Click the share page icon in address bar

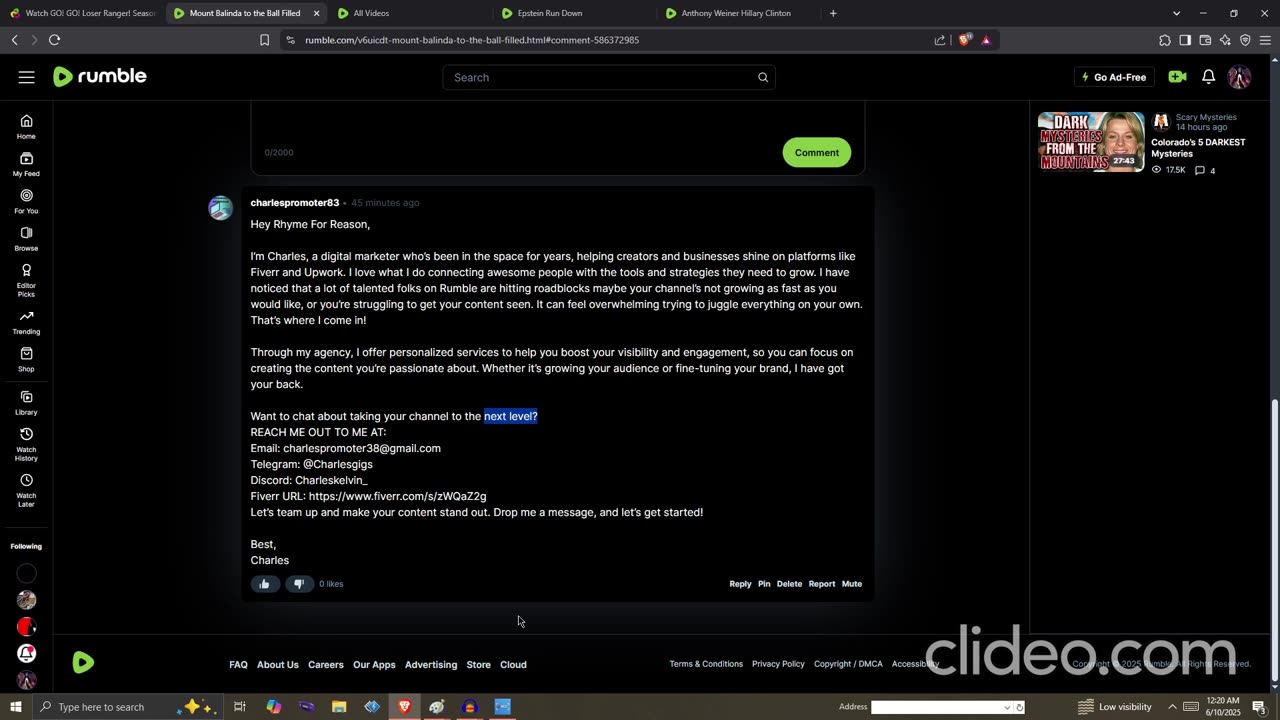point(940,40)
